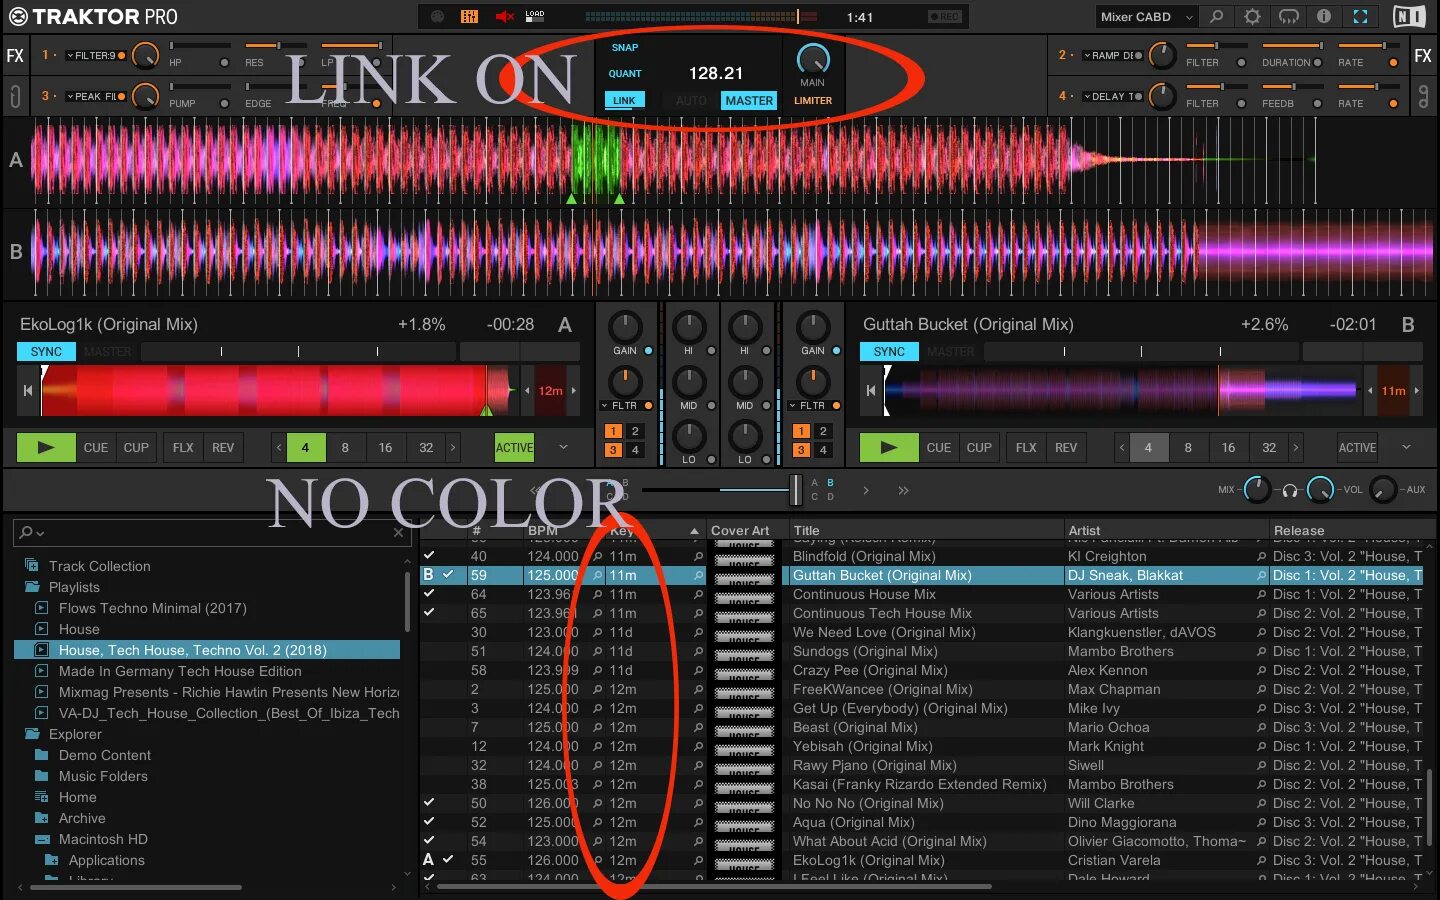Open the Preferences gear icon
This screenshot has width=1440, height=900.
click(x=1252, y=16)
